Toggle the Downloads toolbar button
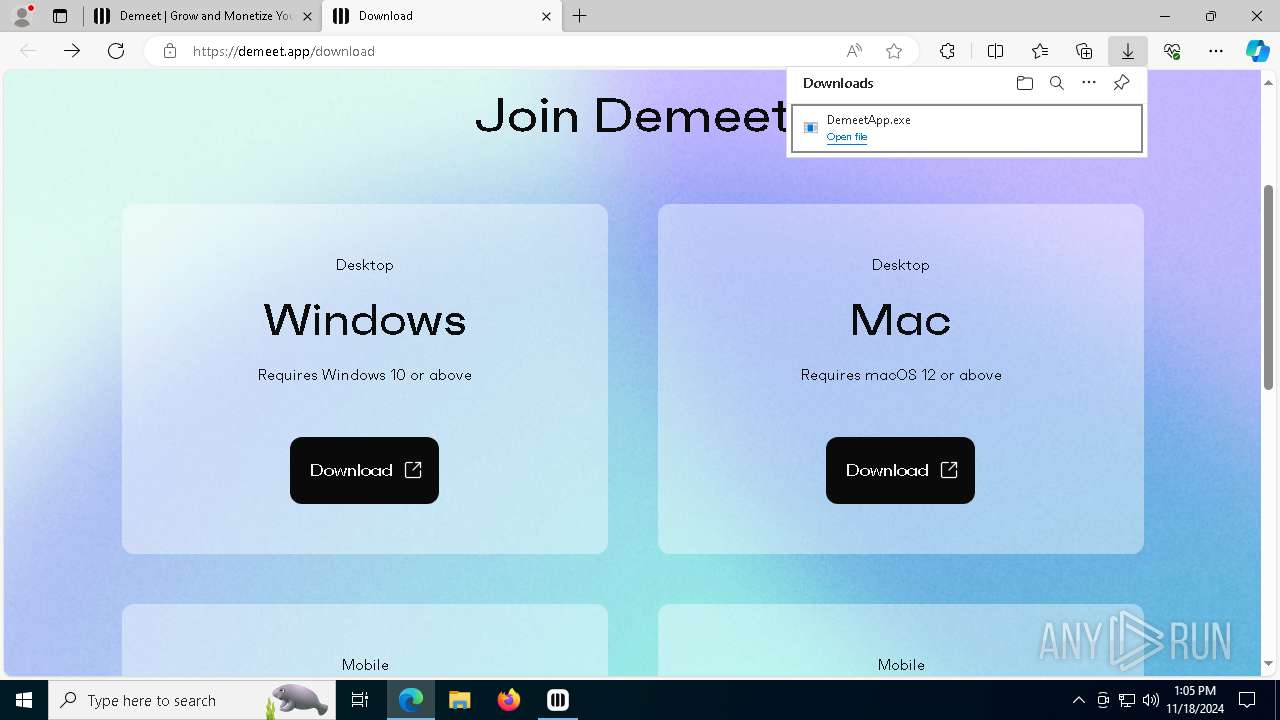Screen dimensions: 1280x720 pos(1128,51)
